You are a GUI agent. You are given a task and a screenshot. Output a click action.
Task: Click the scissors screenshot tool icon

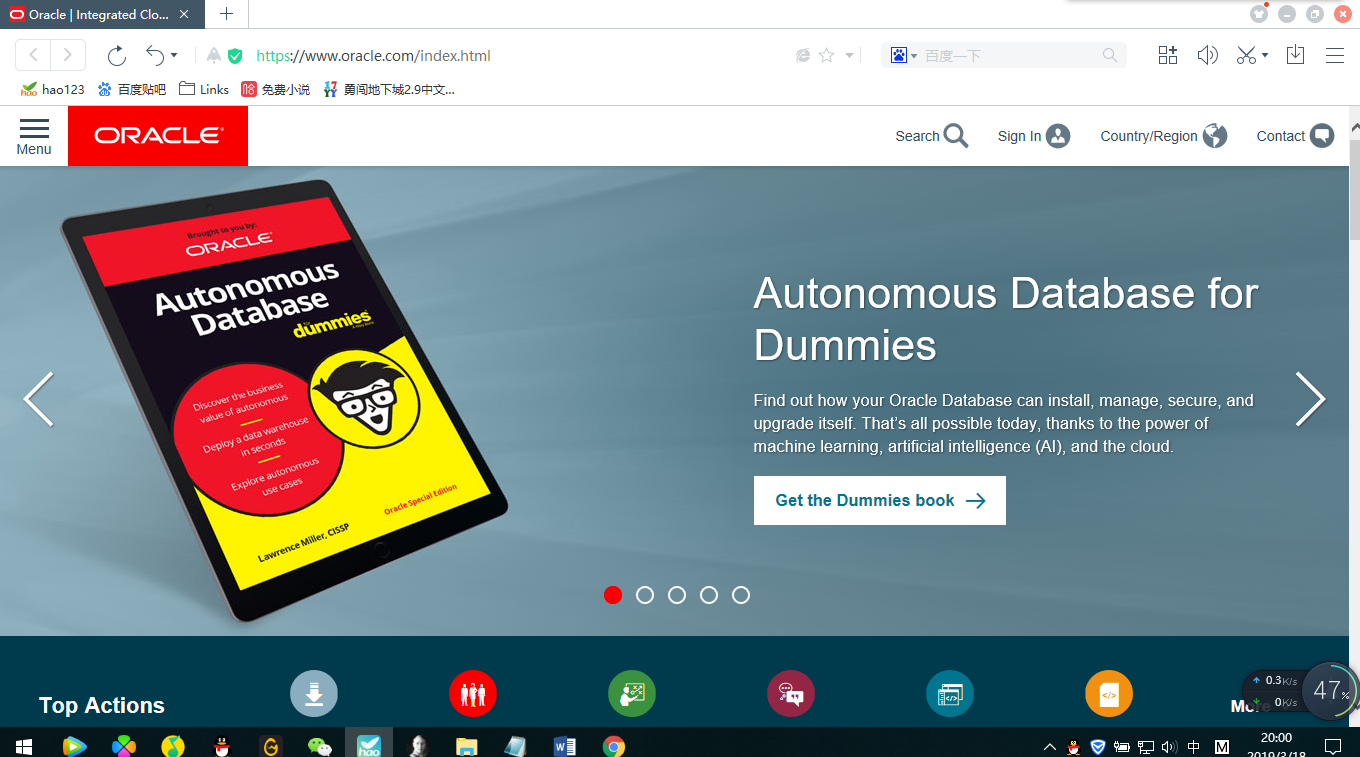(1246, 56)
